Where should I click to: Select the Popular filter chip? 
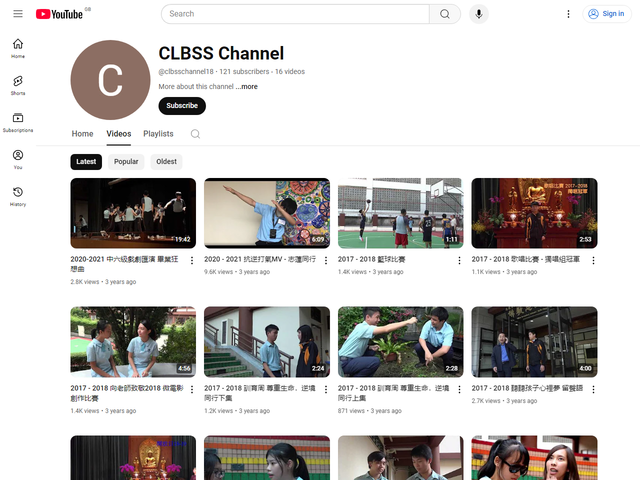click(126, 161)
